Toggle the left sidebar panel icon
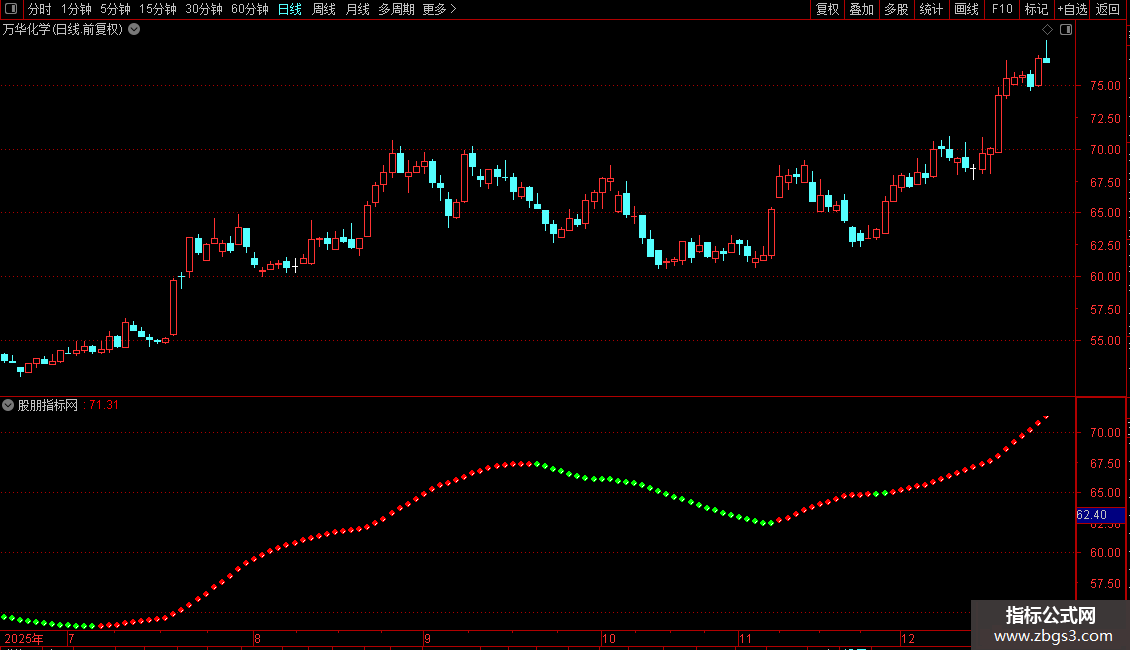 12,9
